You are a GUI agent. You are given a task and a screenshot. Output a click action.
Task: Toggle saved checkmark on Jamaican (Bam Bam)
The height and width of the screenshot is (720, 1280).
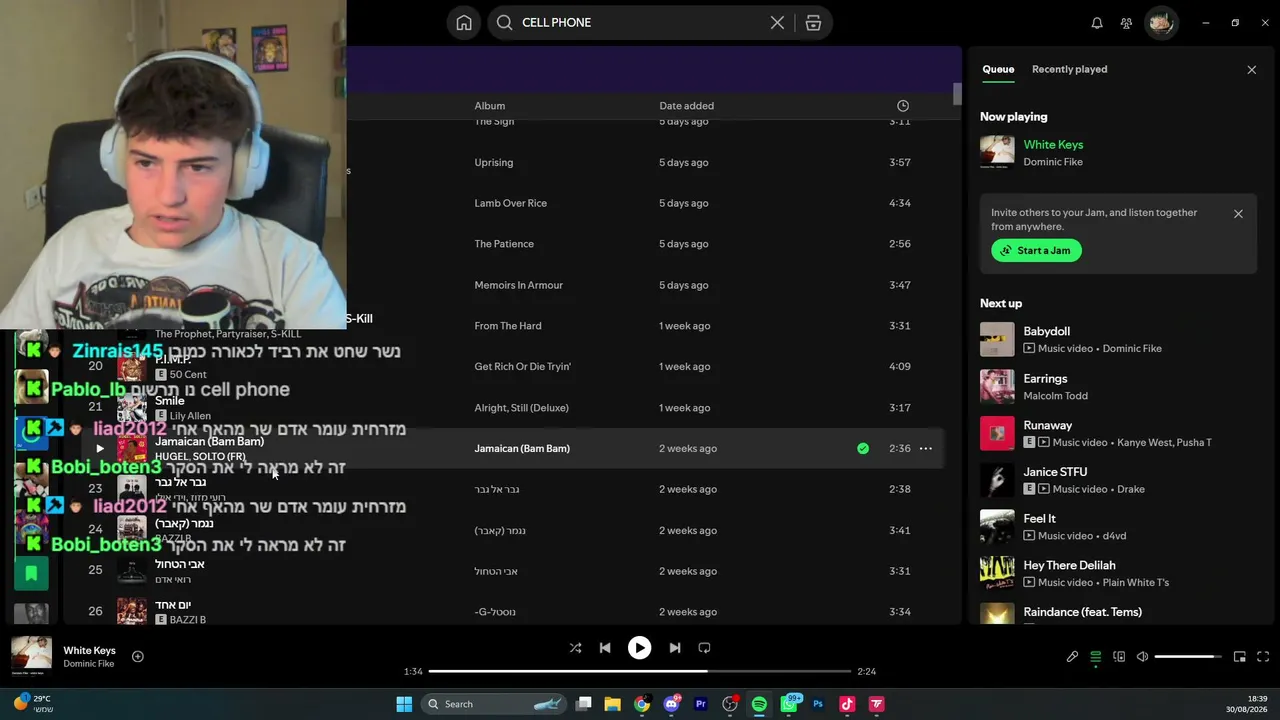click(x=863, y=449)
